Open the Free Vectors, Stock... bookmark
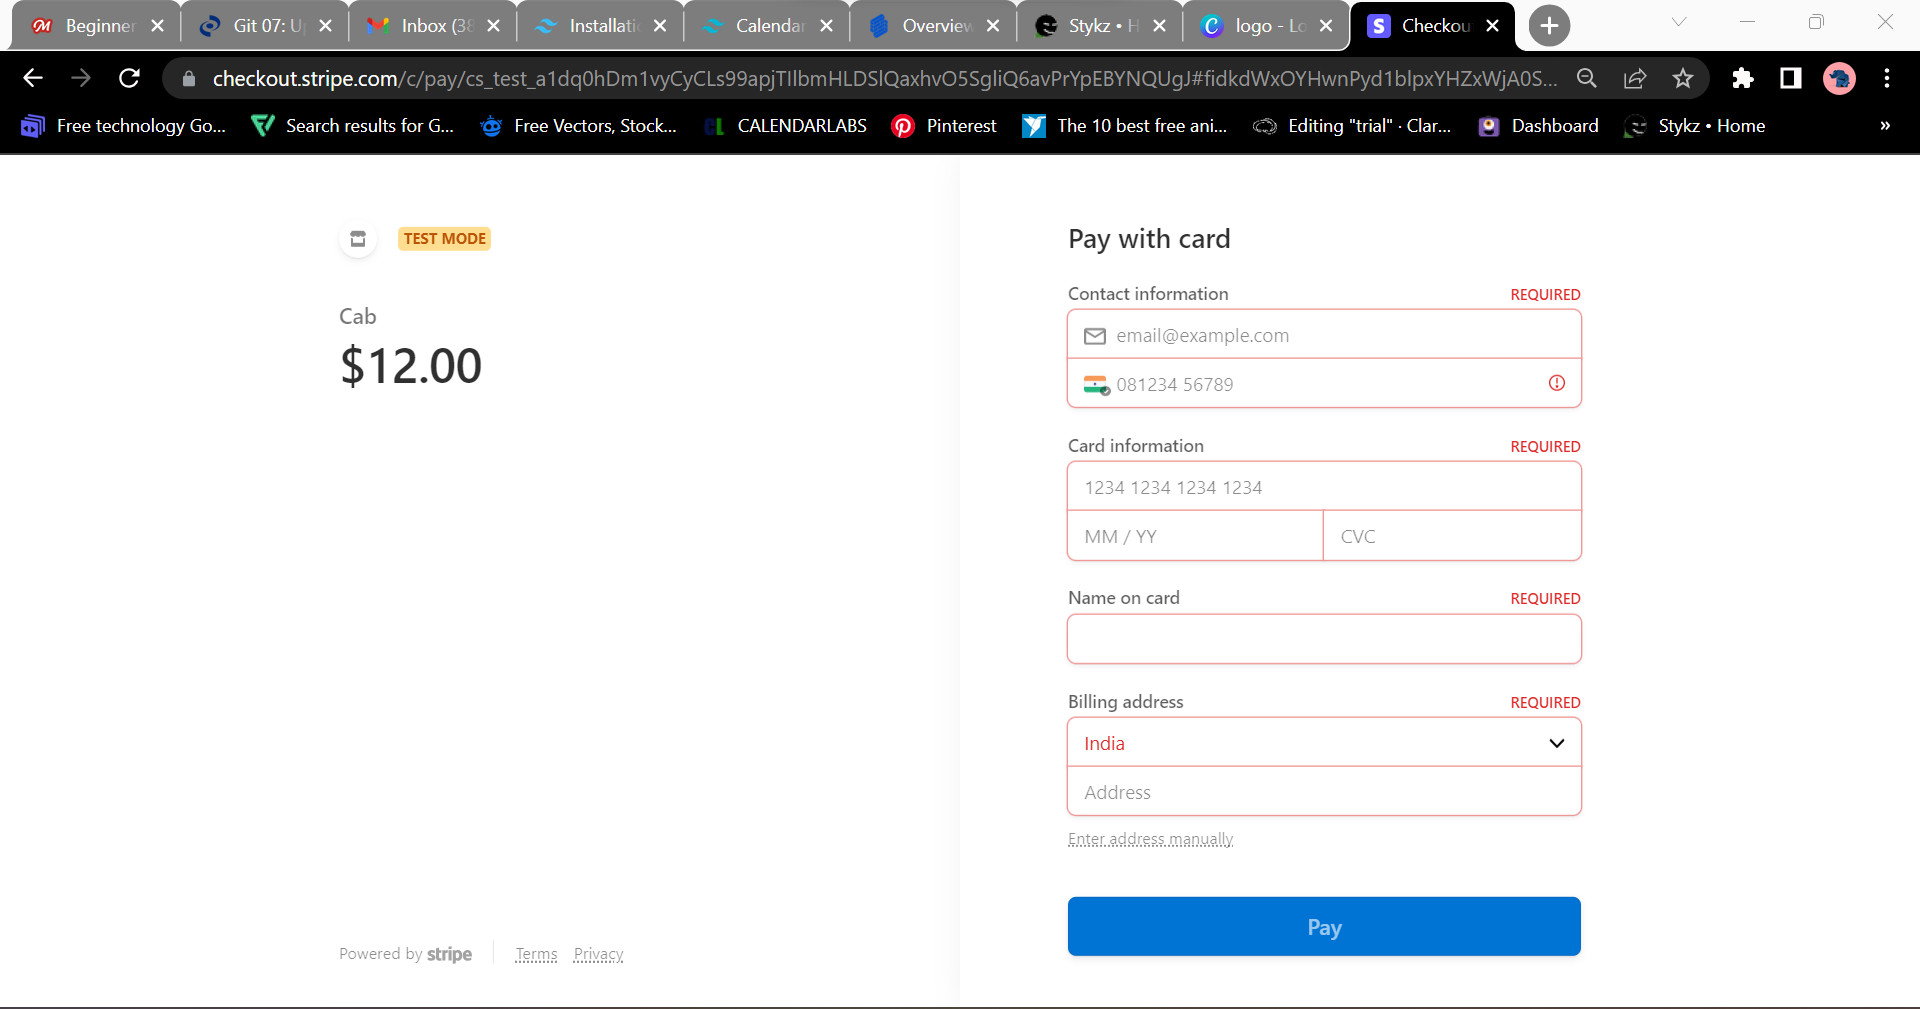 pyautogui.click(x=579, y=126)
